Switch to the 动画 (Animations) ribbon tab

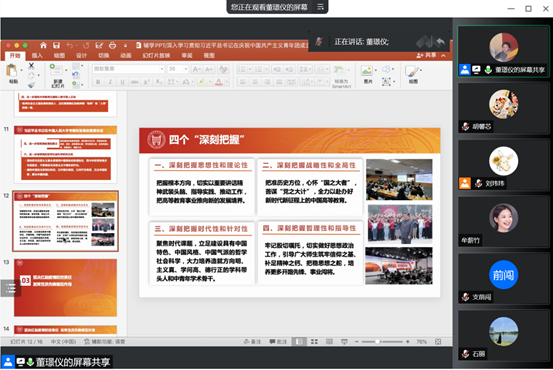(126, 55)
